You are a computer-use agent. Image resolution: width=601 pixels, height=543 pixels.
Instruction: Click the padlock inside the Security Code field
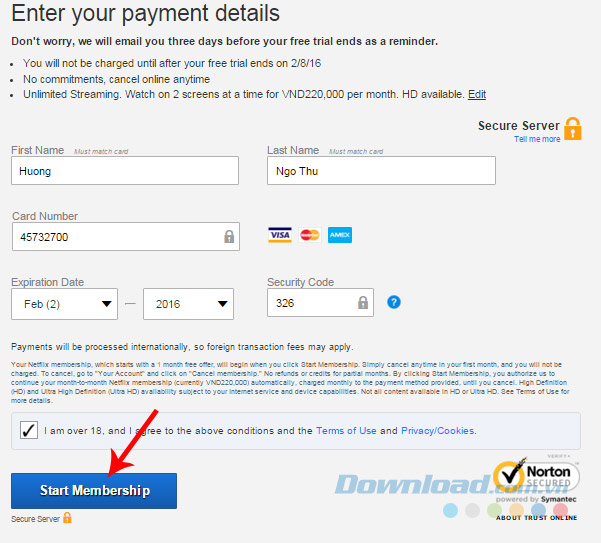[x=363, y=302]
